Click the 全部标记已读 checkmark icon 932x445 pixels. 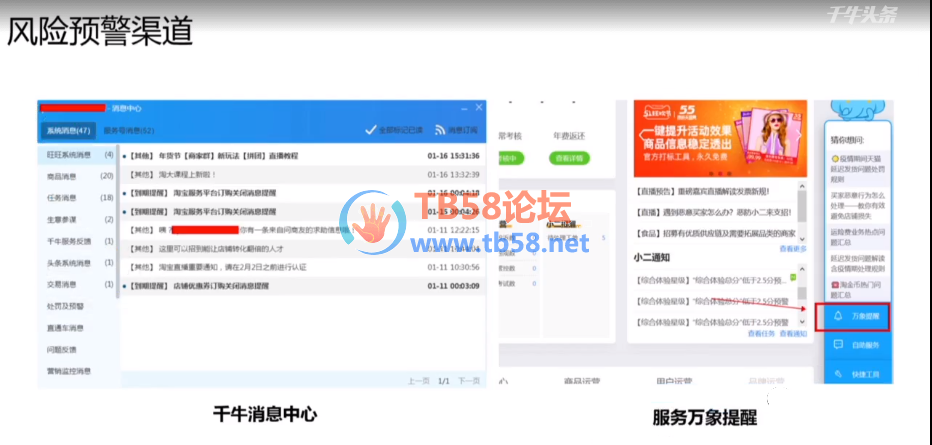371,130
